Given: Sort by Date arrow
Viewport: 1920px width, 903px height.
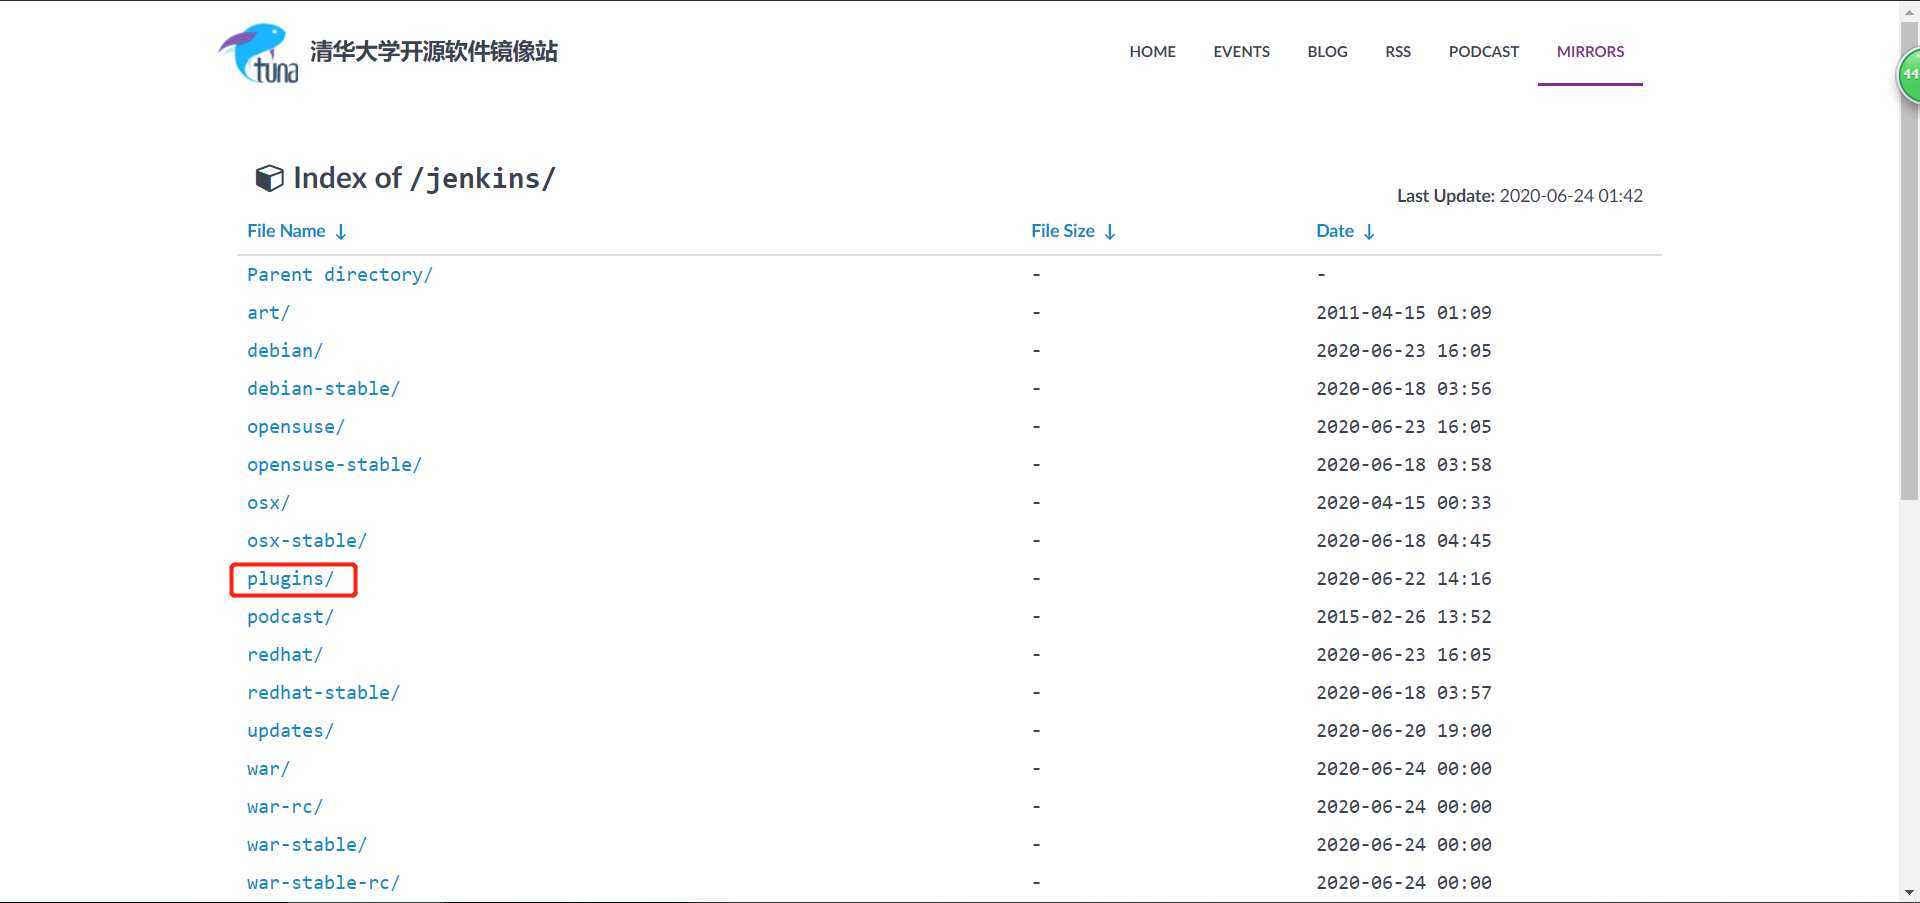Looking at the screenshot, I should point(1369,232).
